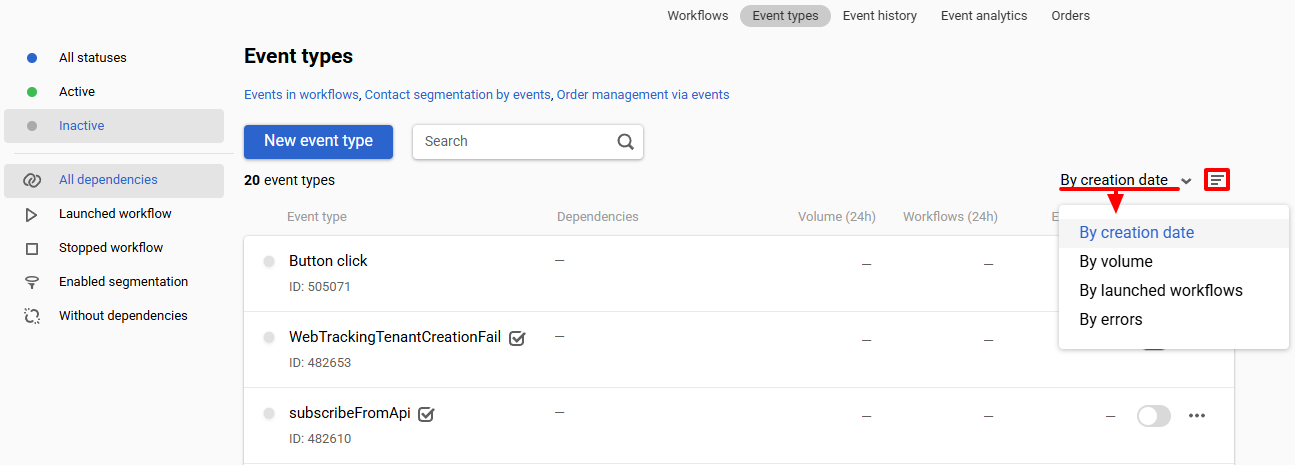This screenshot has width=1295, height=465.
Task: Select the All dependencies link icon
Action: click(x=32, y=180)
